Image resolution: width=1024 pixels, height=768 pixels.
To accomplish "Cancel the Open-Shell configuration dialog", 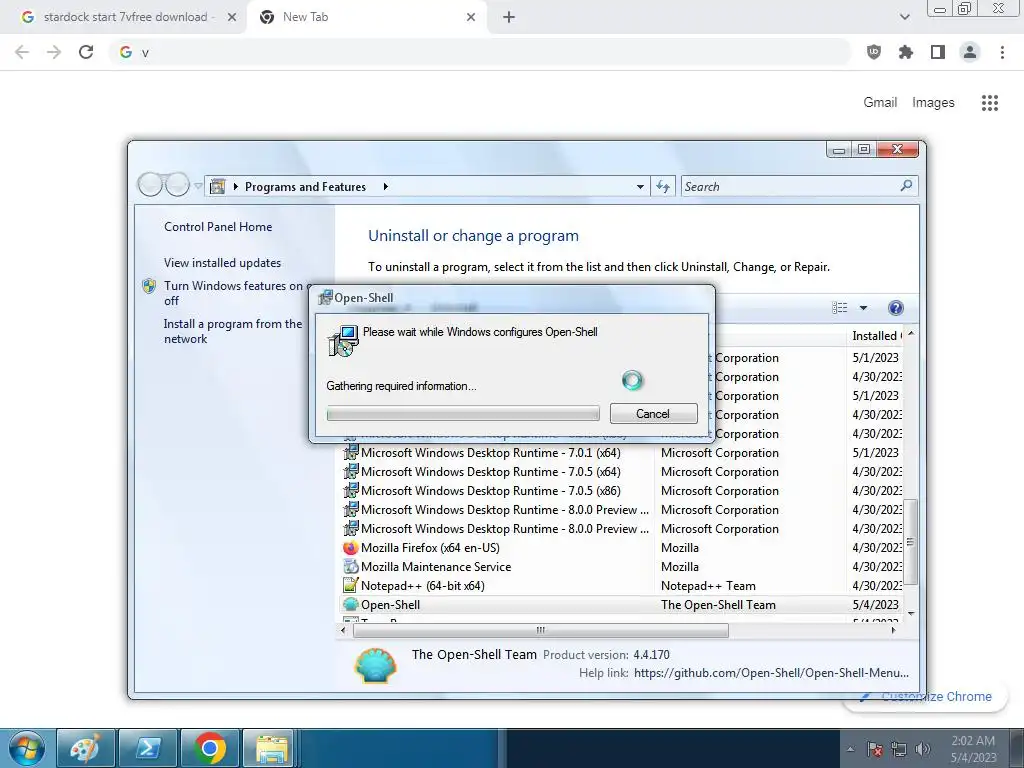I will click(653, 413).
